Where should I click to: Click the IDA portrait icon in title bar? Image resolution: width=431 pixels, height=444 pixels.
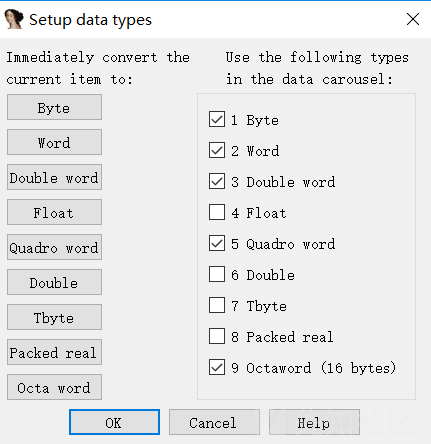pos(14,19)
